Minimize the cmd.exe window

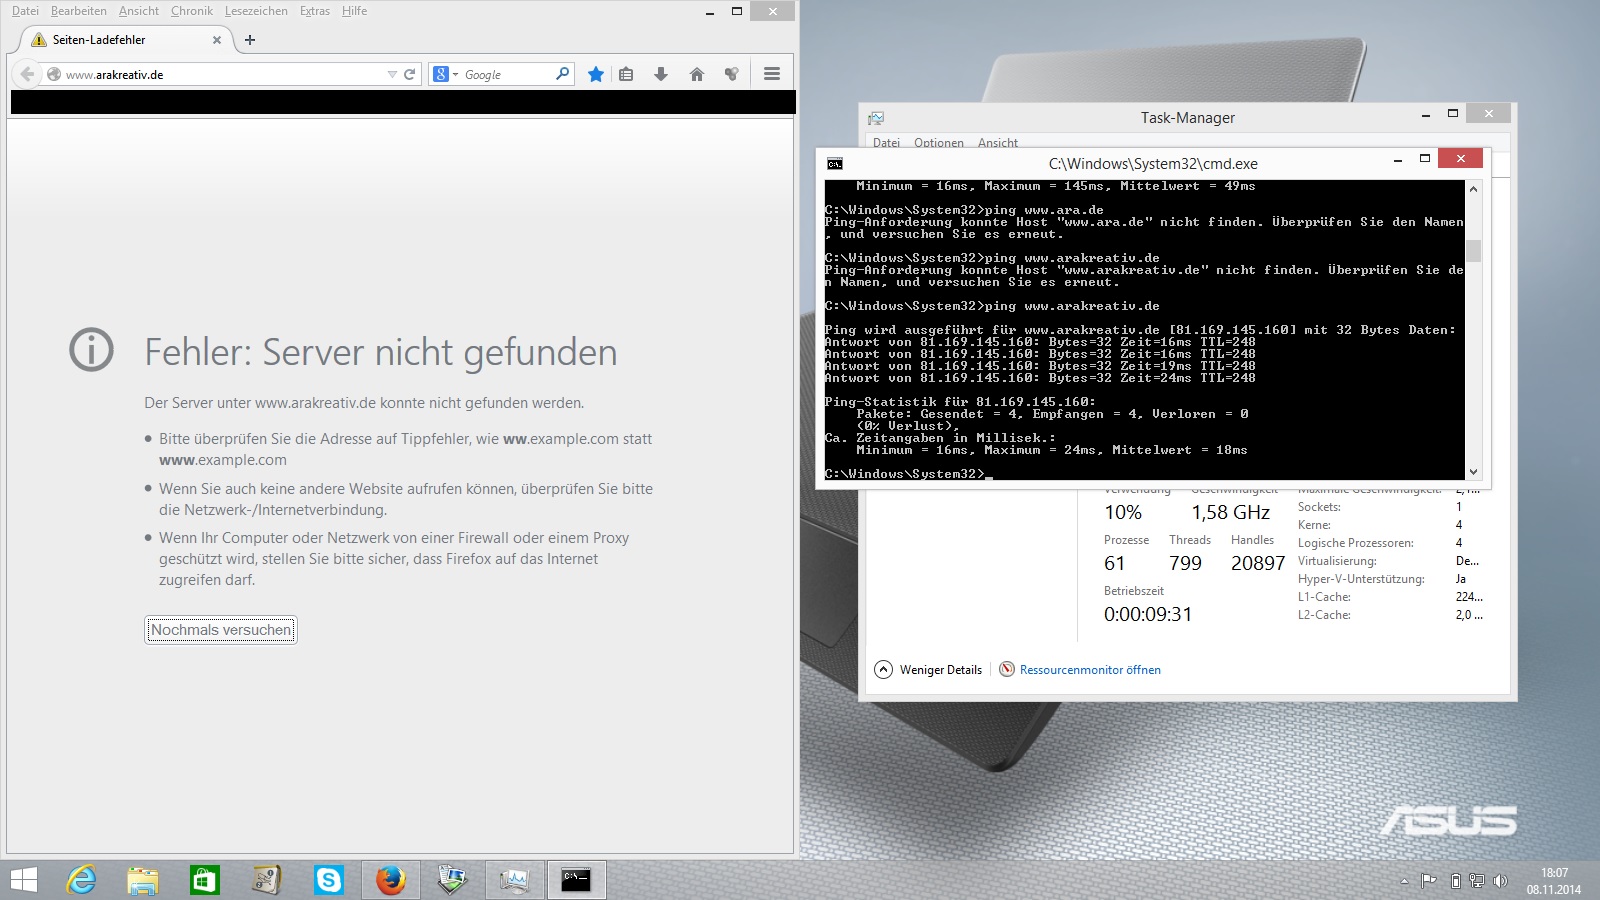(x=1398, y=160)
